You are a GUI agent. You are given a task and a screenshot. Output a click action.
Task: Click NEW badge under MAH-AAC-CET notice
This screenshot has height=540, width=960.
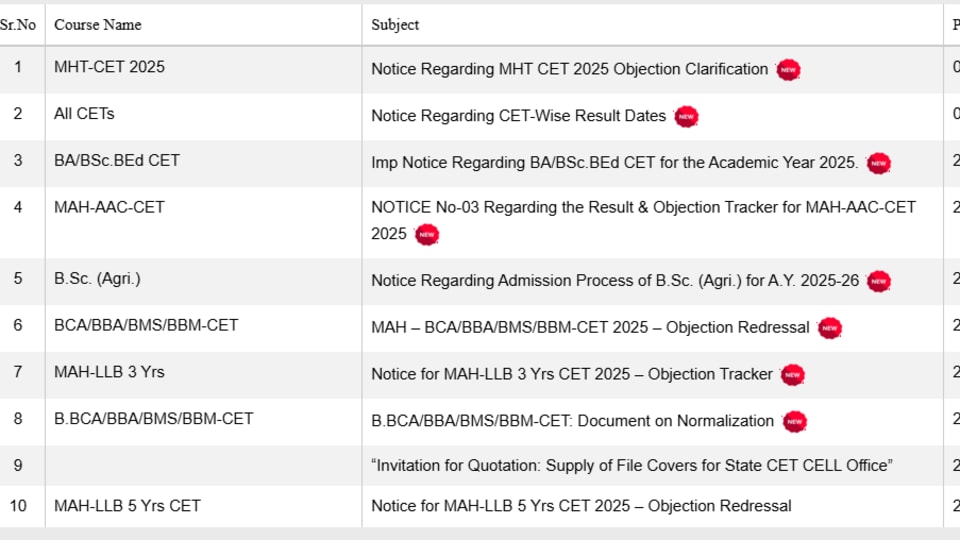427,234
